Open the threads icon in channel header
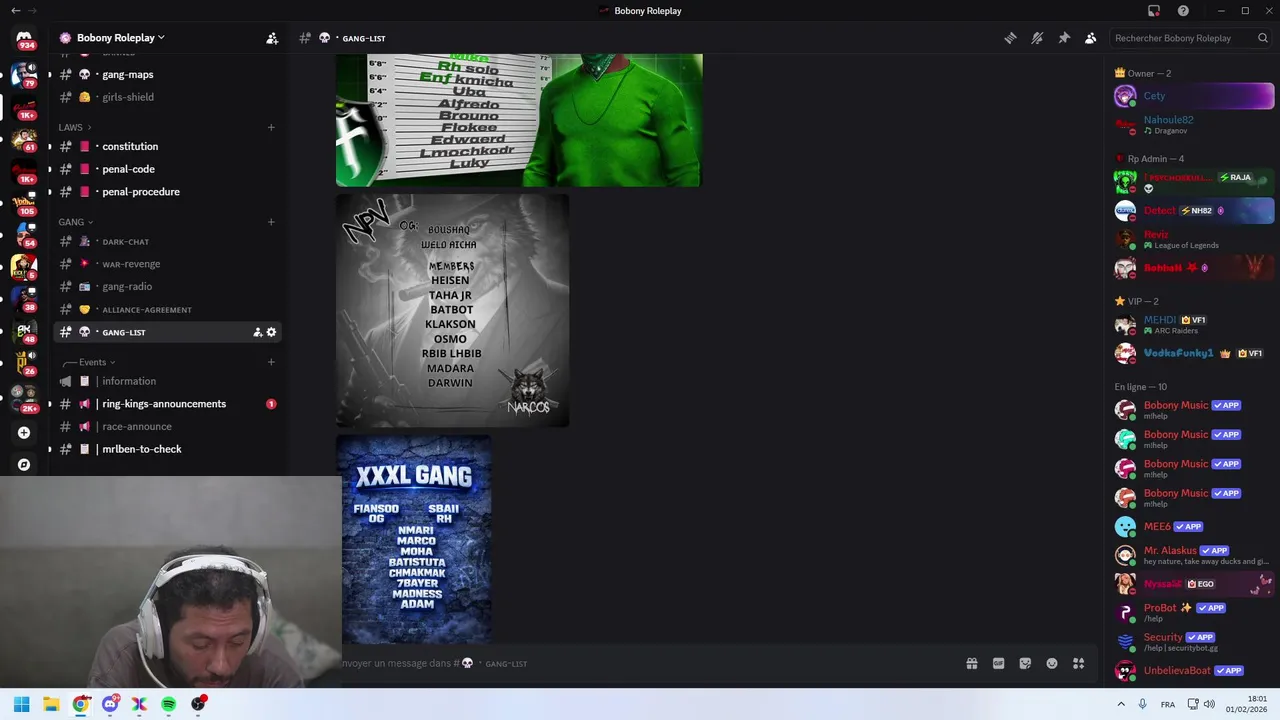Image resolution: width=1280 pixels, height=720 pixels. tap(1010, 38)
